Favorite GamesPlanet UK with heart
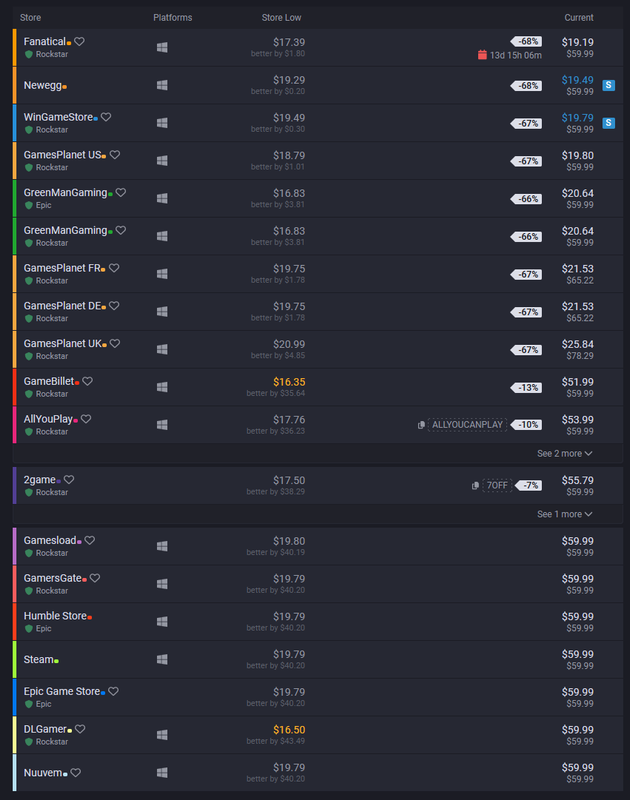630x800 pixels. point(115,344)
